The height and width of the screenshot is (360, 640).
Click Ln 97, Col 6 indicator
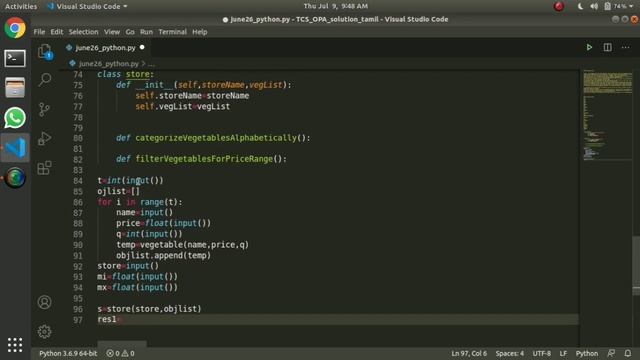[x=469, y=353]
